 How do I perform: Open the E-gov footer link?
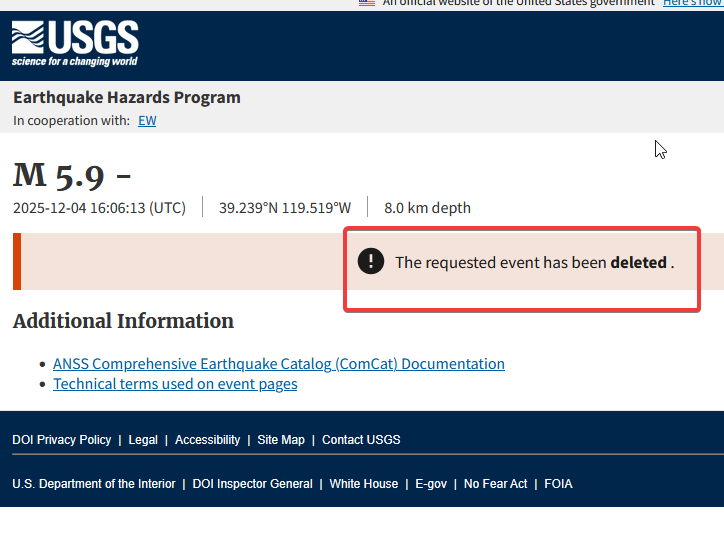[x=431, y=484]
